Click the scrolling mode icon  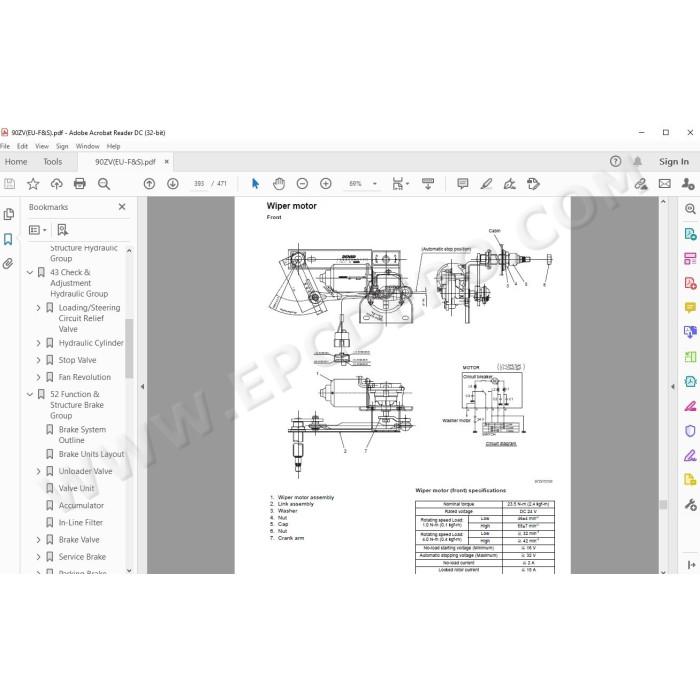click(428, 183)
